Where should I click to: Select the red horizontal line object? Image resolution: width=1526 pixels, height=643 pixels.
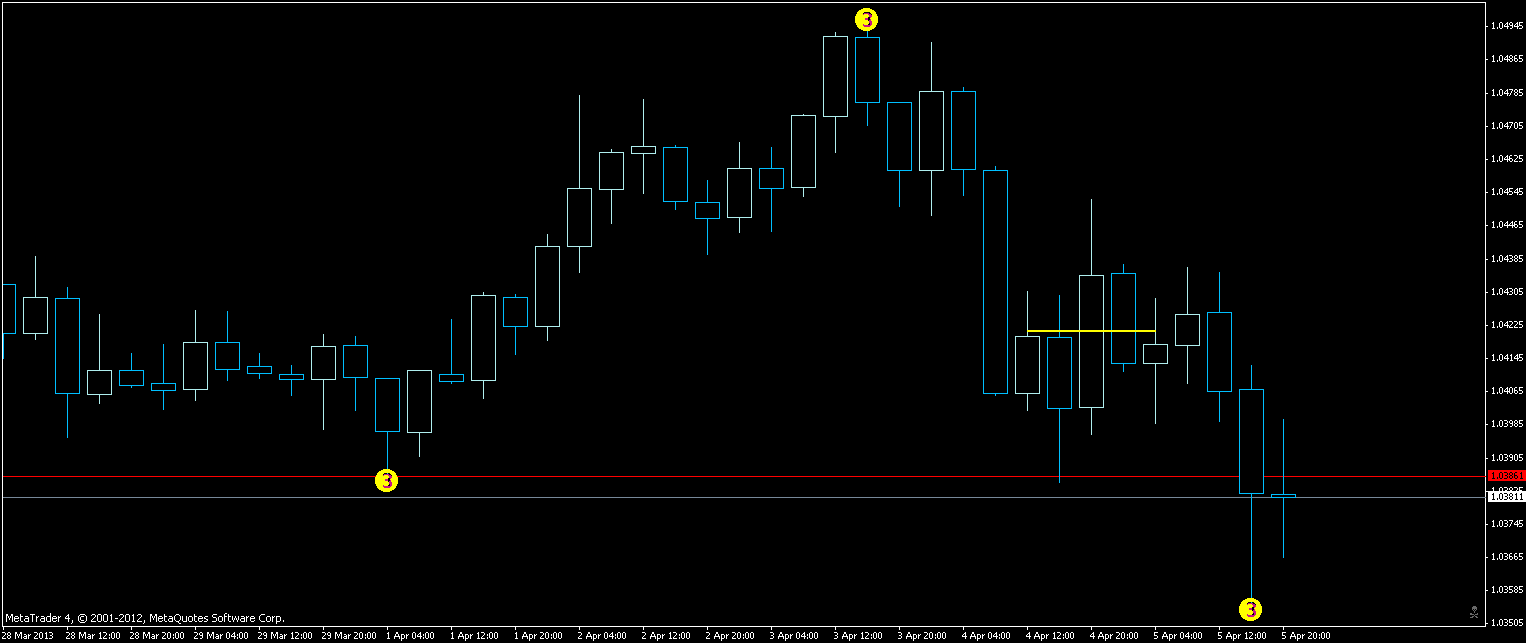click(x=700, y=478)
